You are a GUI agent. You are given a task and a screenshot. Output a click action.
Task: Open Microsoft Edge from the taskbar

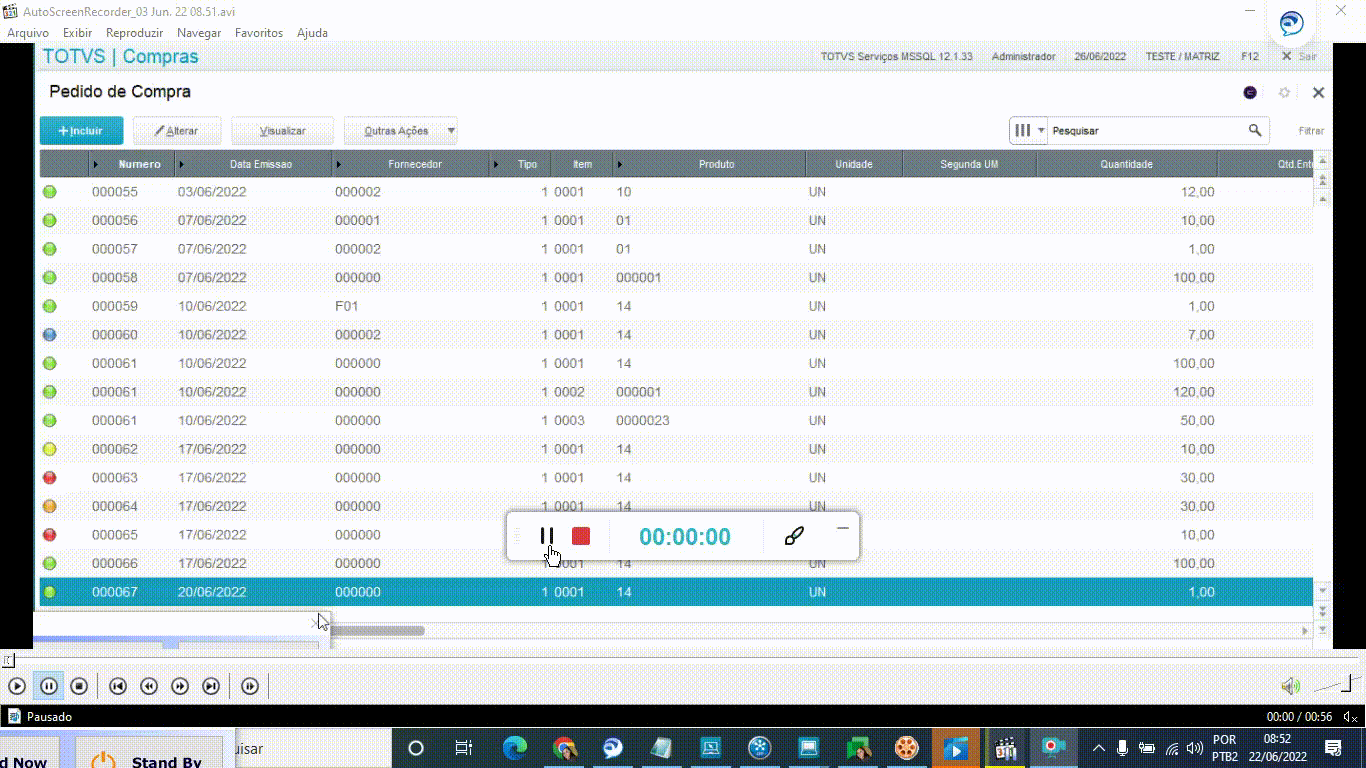514,747
